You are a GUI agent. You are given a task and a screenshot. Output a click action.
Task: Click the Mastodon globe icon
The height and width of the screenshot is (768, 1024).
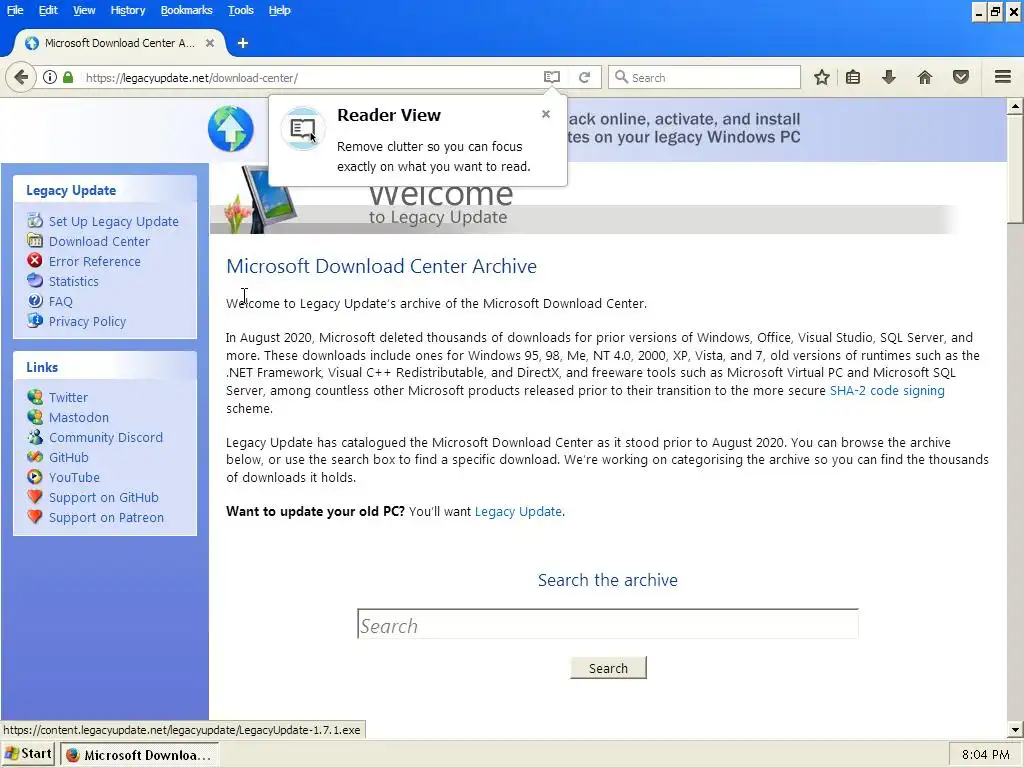(35, 417)
